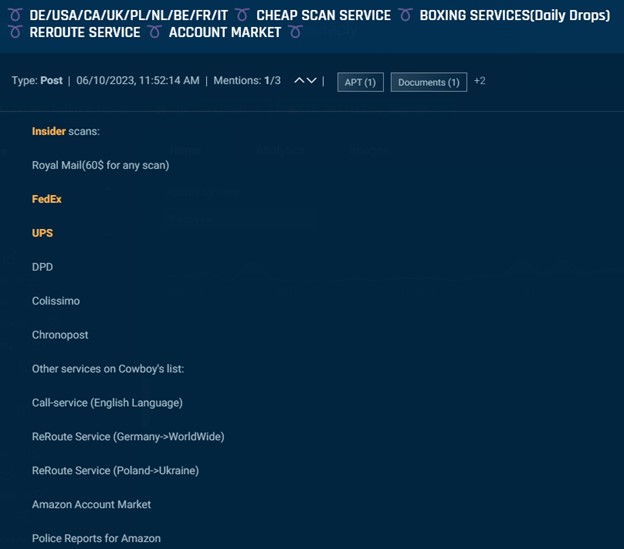Click 'BOXING SERVICES(Daily Drops)' in the title
The width and height of the screenshot is (624, 549).
515,16
